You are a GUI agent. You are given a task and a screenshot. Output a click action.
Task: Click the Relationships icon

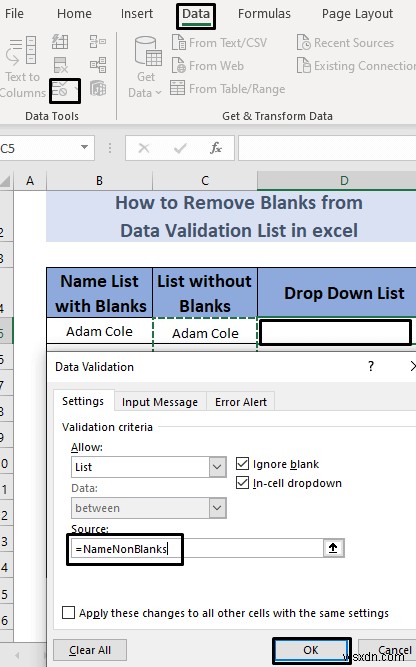(98, 66)
